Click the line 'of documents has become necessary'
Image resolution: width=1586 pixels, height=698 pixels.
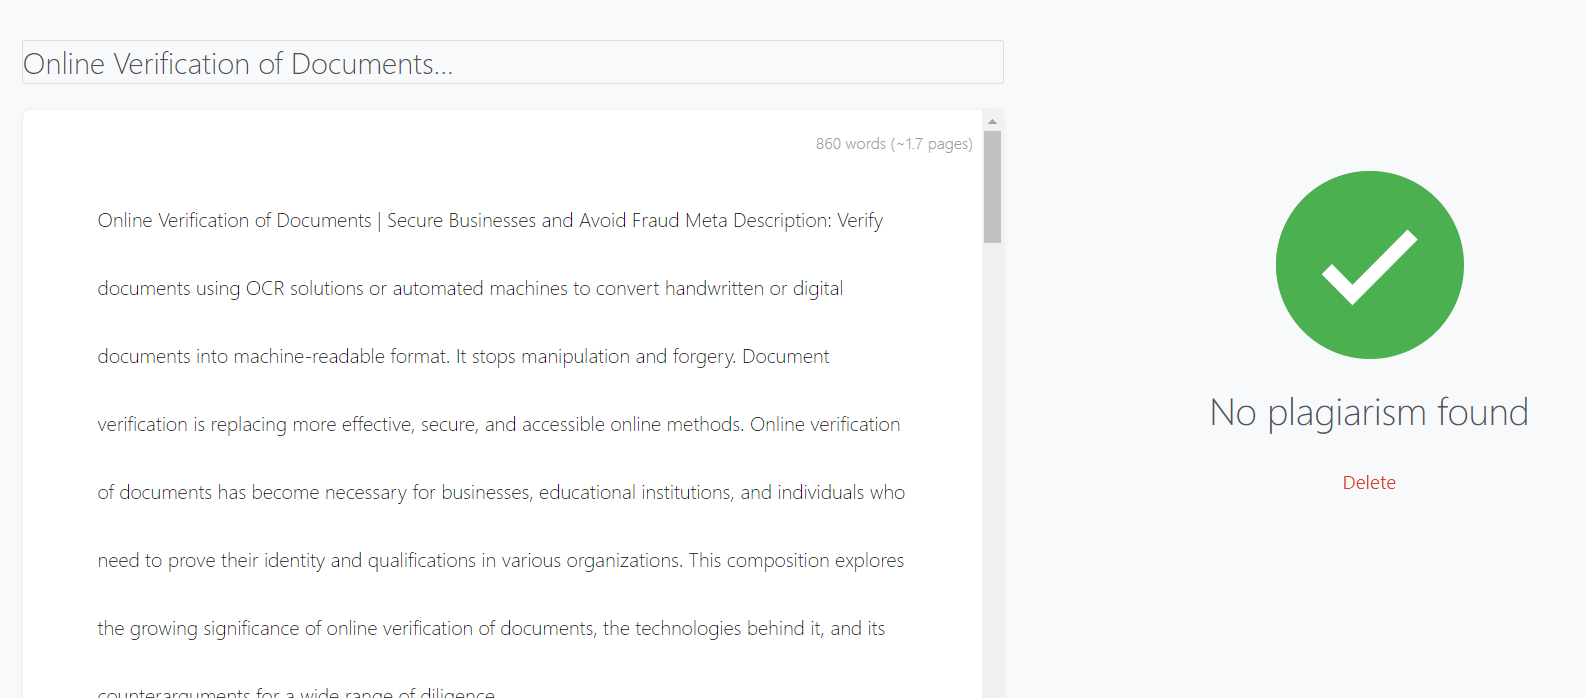click(x=501, y=493)
